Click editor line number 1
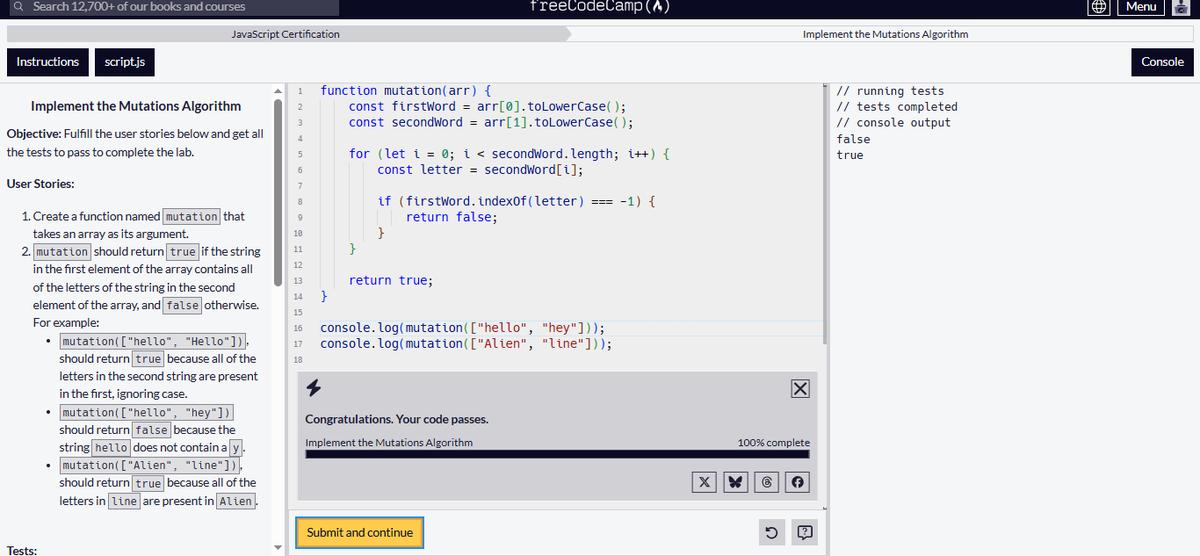 click(300, 91)
